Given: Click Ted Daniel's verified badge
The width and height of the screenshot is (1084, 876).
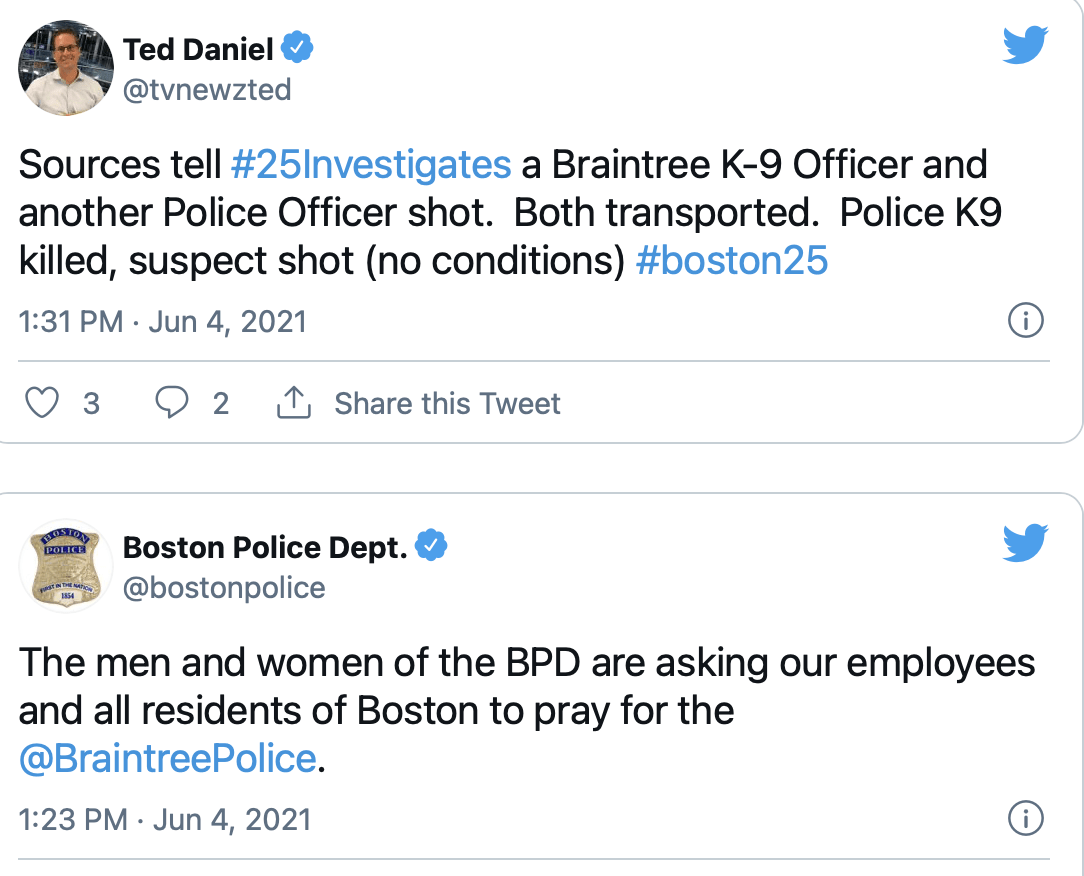Looking at the screenshot, I should [297, 48].
